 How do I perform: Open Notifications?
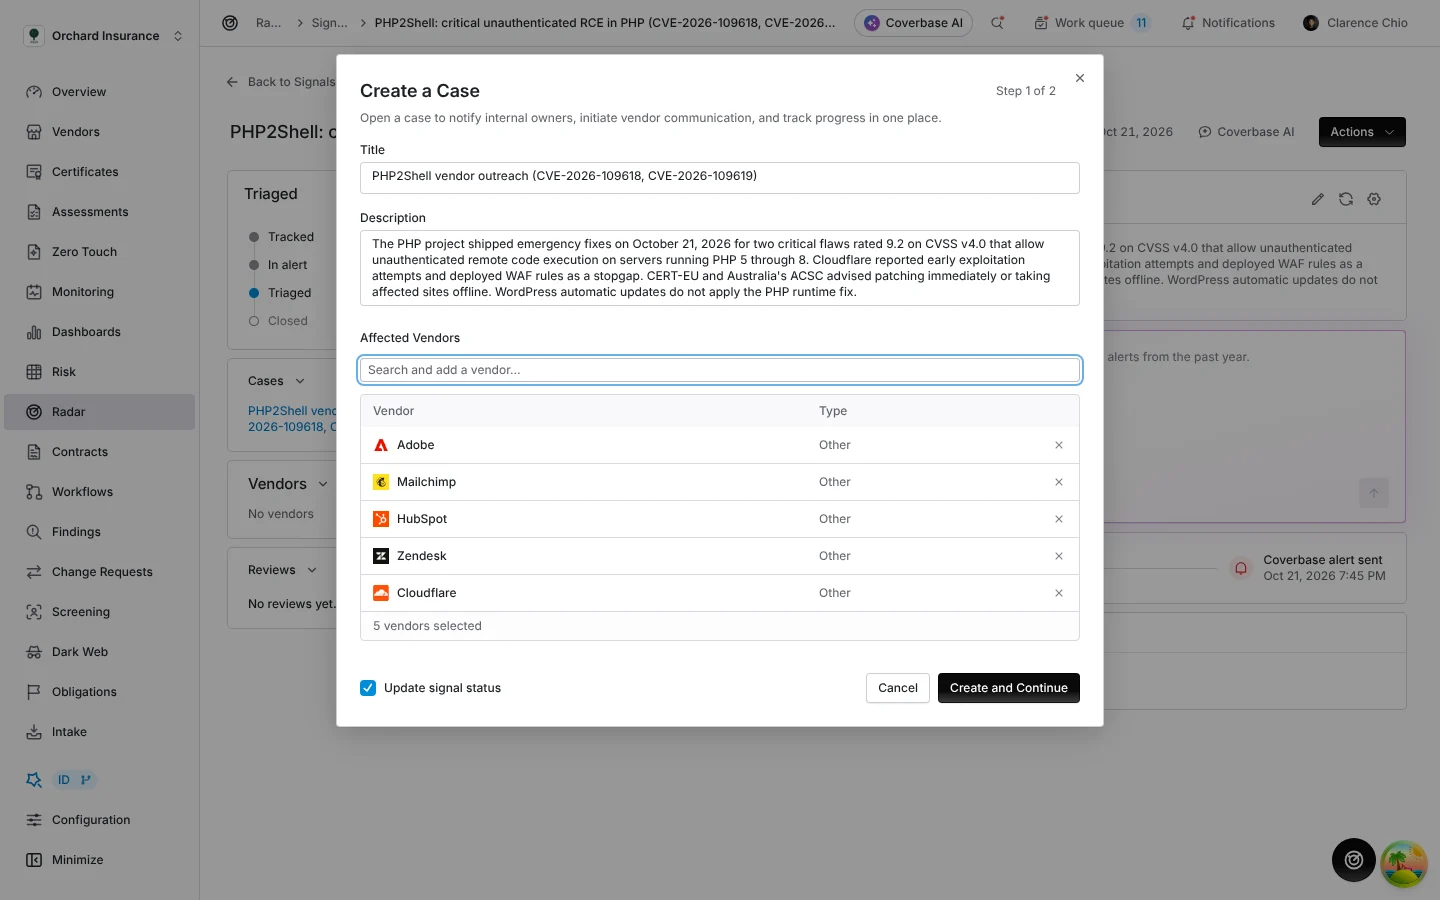[1228, 23]
